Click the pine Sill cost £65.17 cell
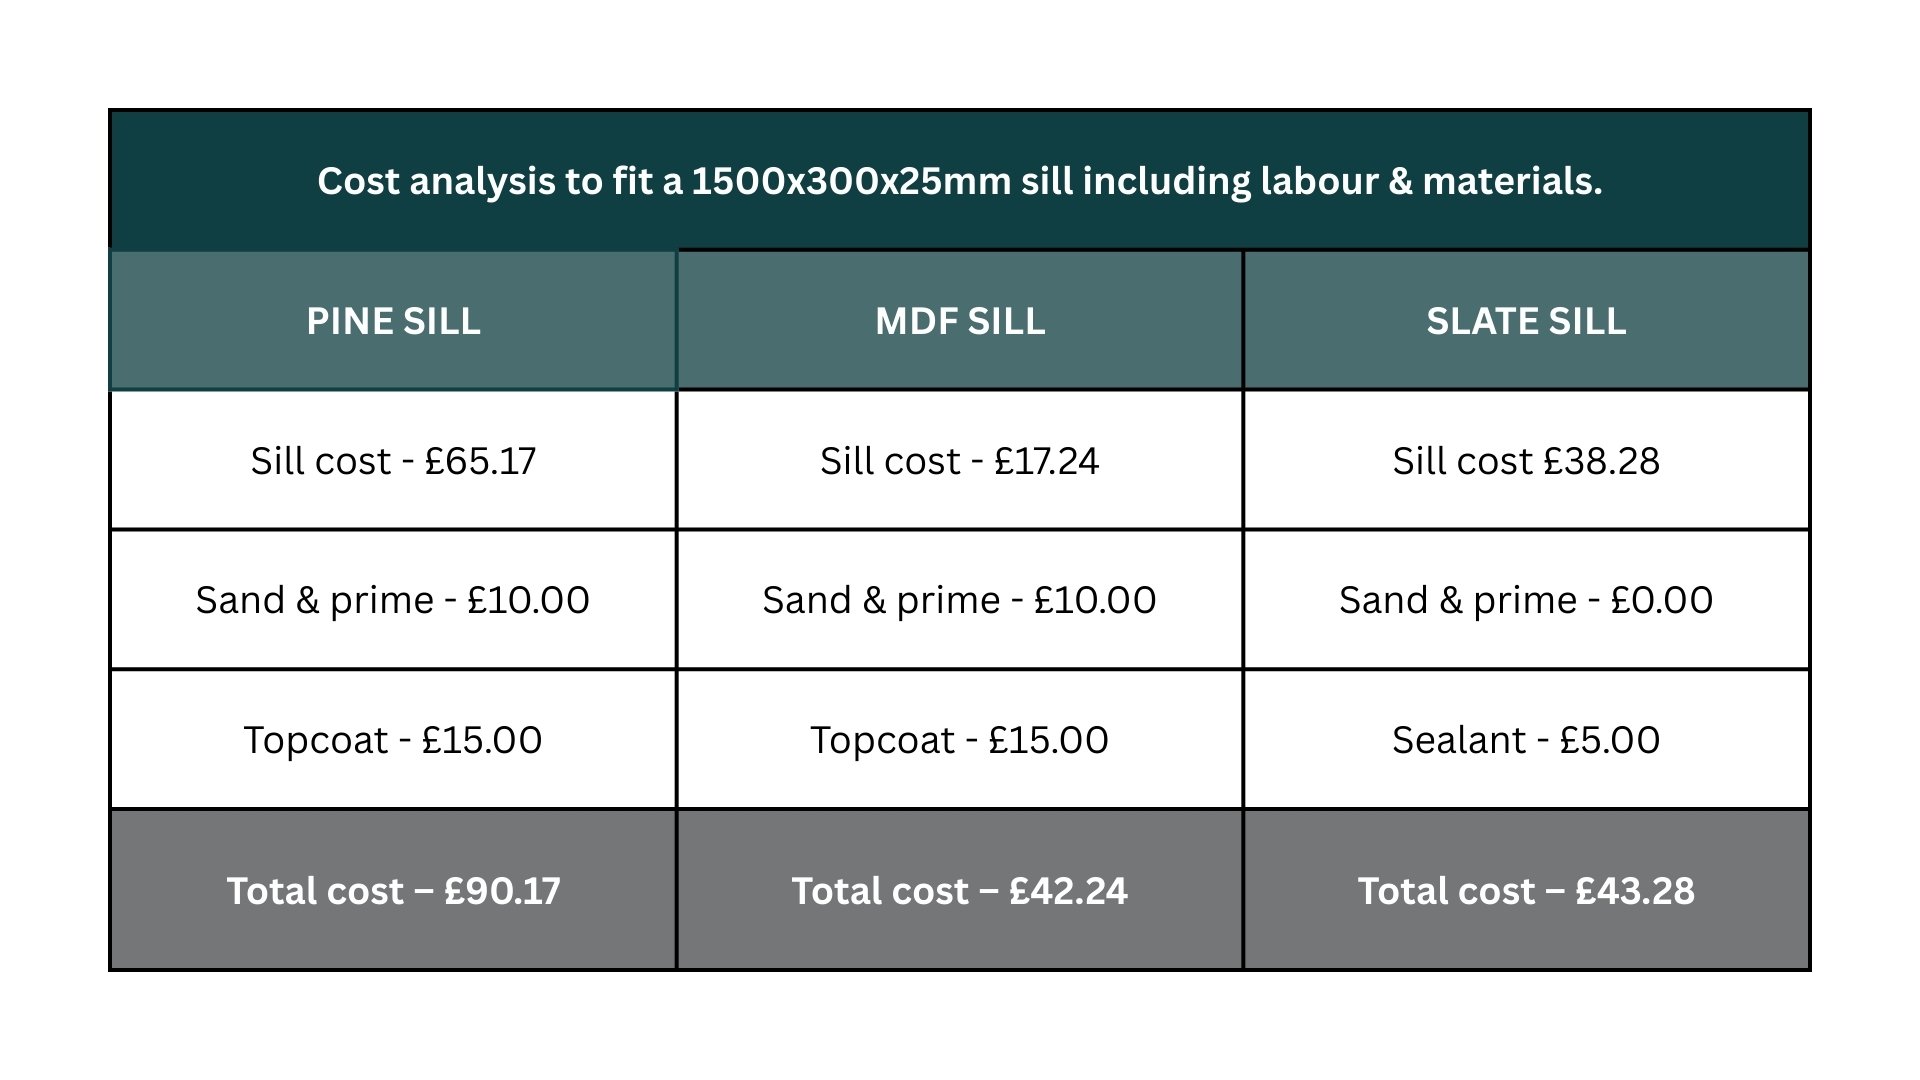This screenshot has width=1920, height=1080. (x=393, y=460)
